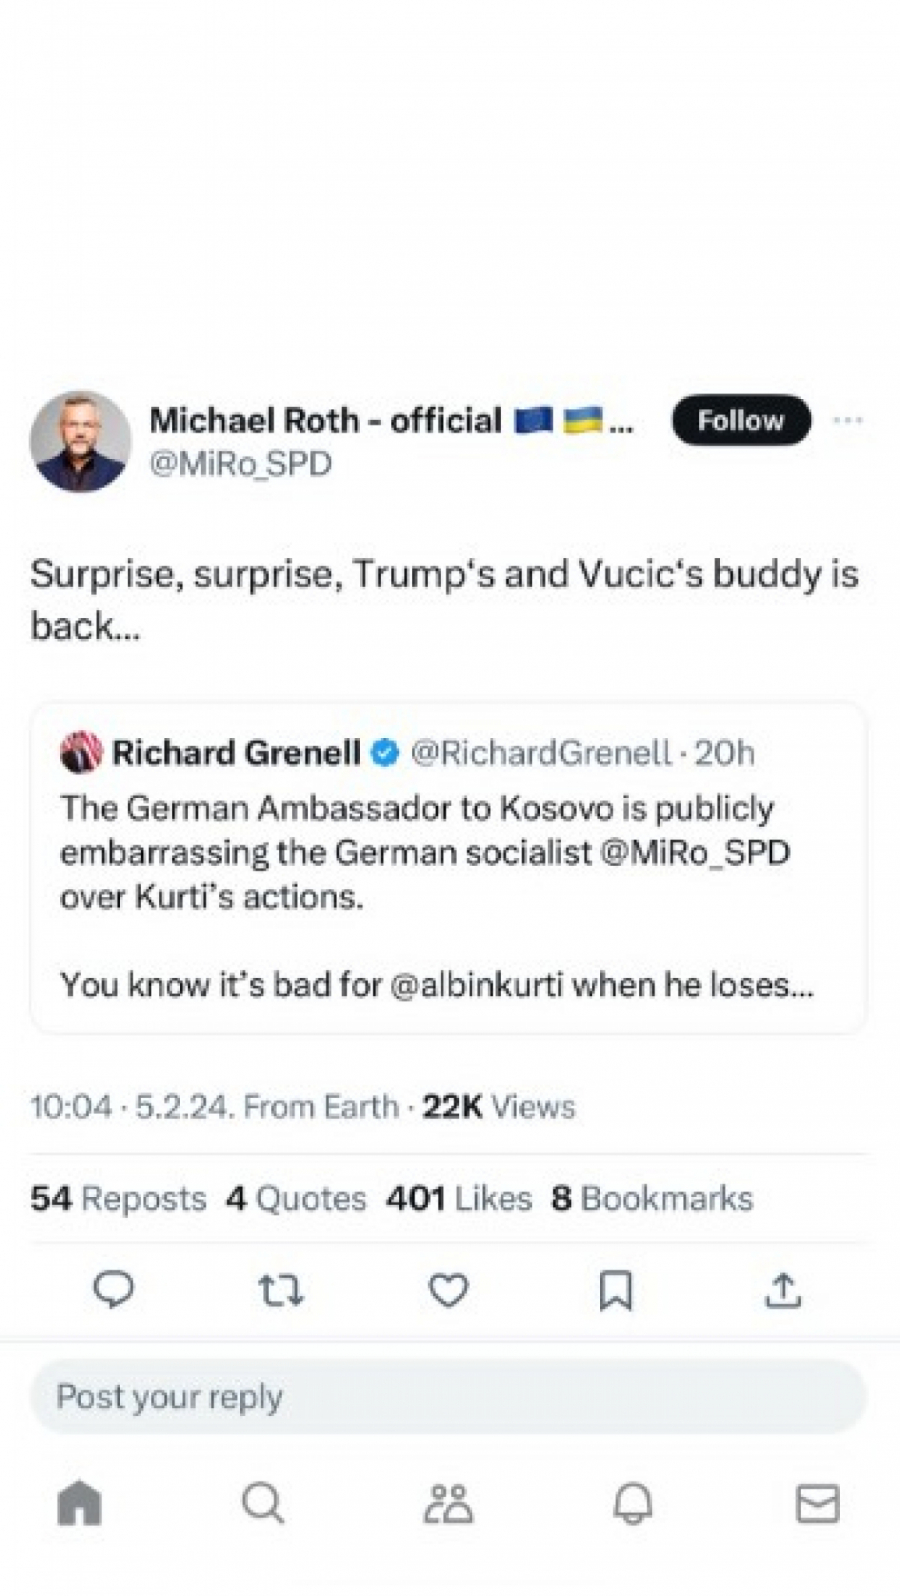Open the three-dot more options menu
Image resolution: width=900 pixels, height=1596 pixels.
point(848,420)
